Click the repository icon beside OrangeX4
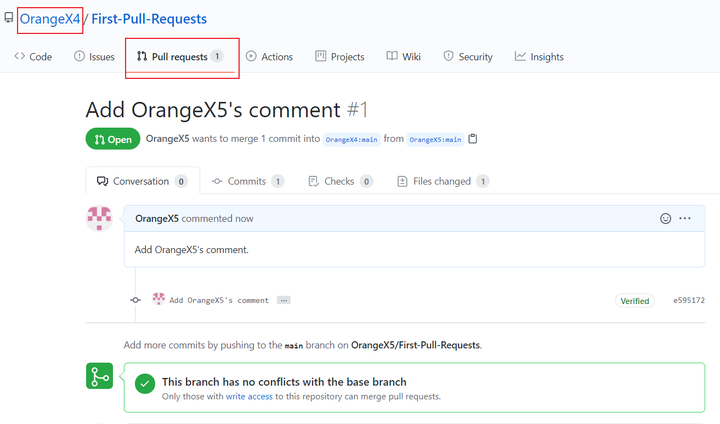 tap(9, 17)
